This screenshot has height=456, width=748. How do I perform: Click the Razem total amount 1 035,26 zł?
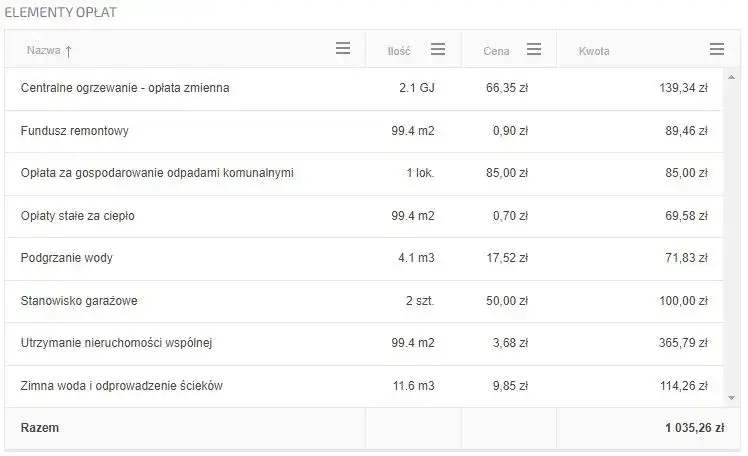[694, 428]
